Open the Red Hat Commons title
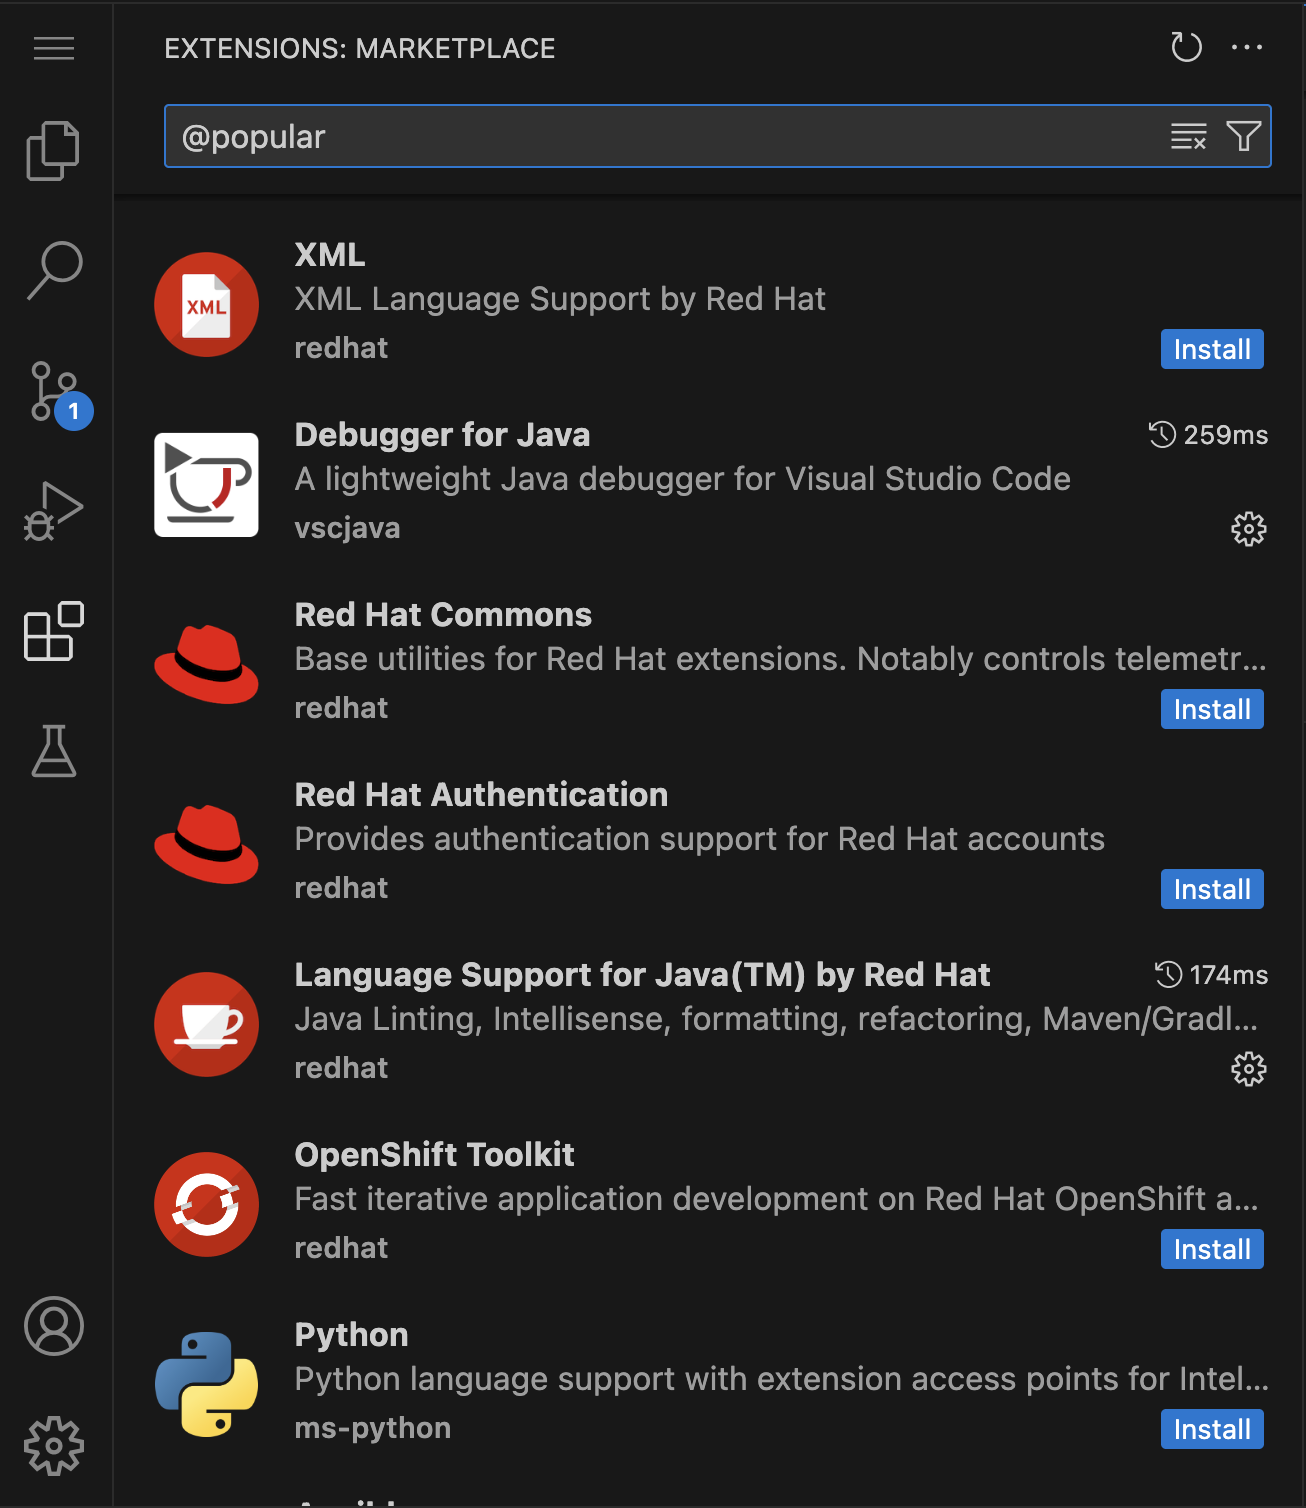The image size is (1306, 1508). 443,614
